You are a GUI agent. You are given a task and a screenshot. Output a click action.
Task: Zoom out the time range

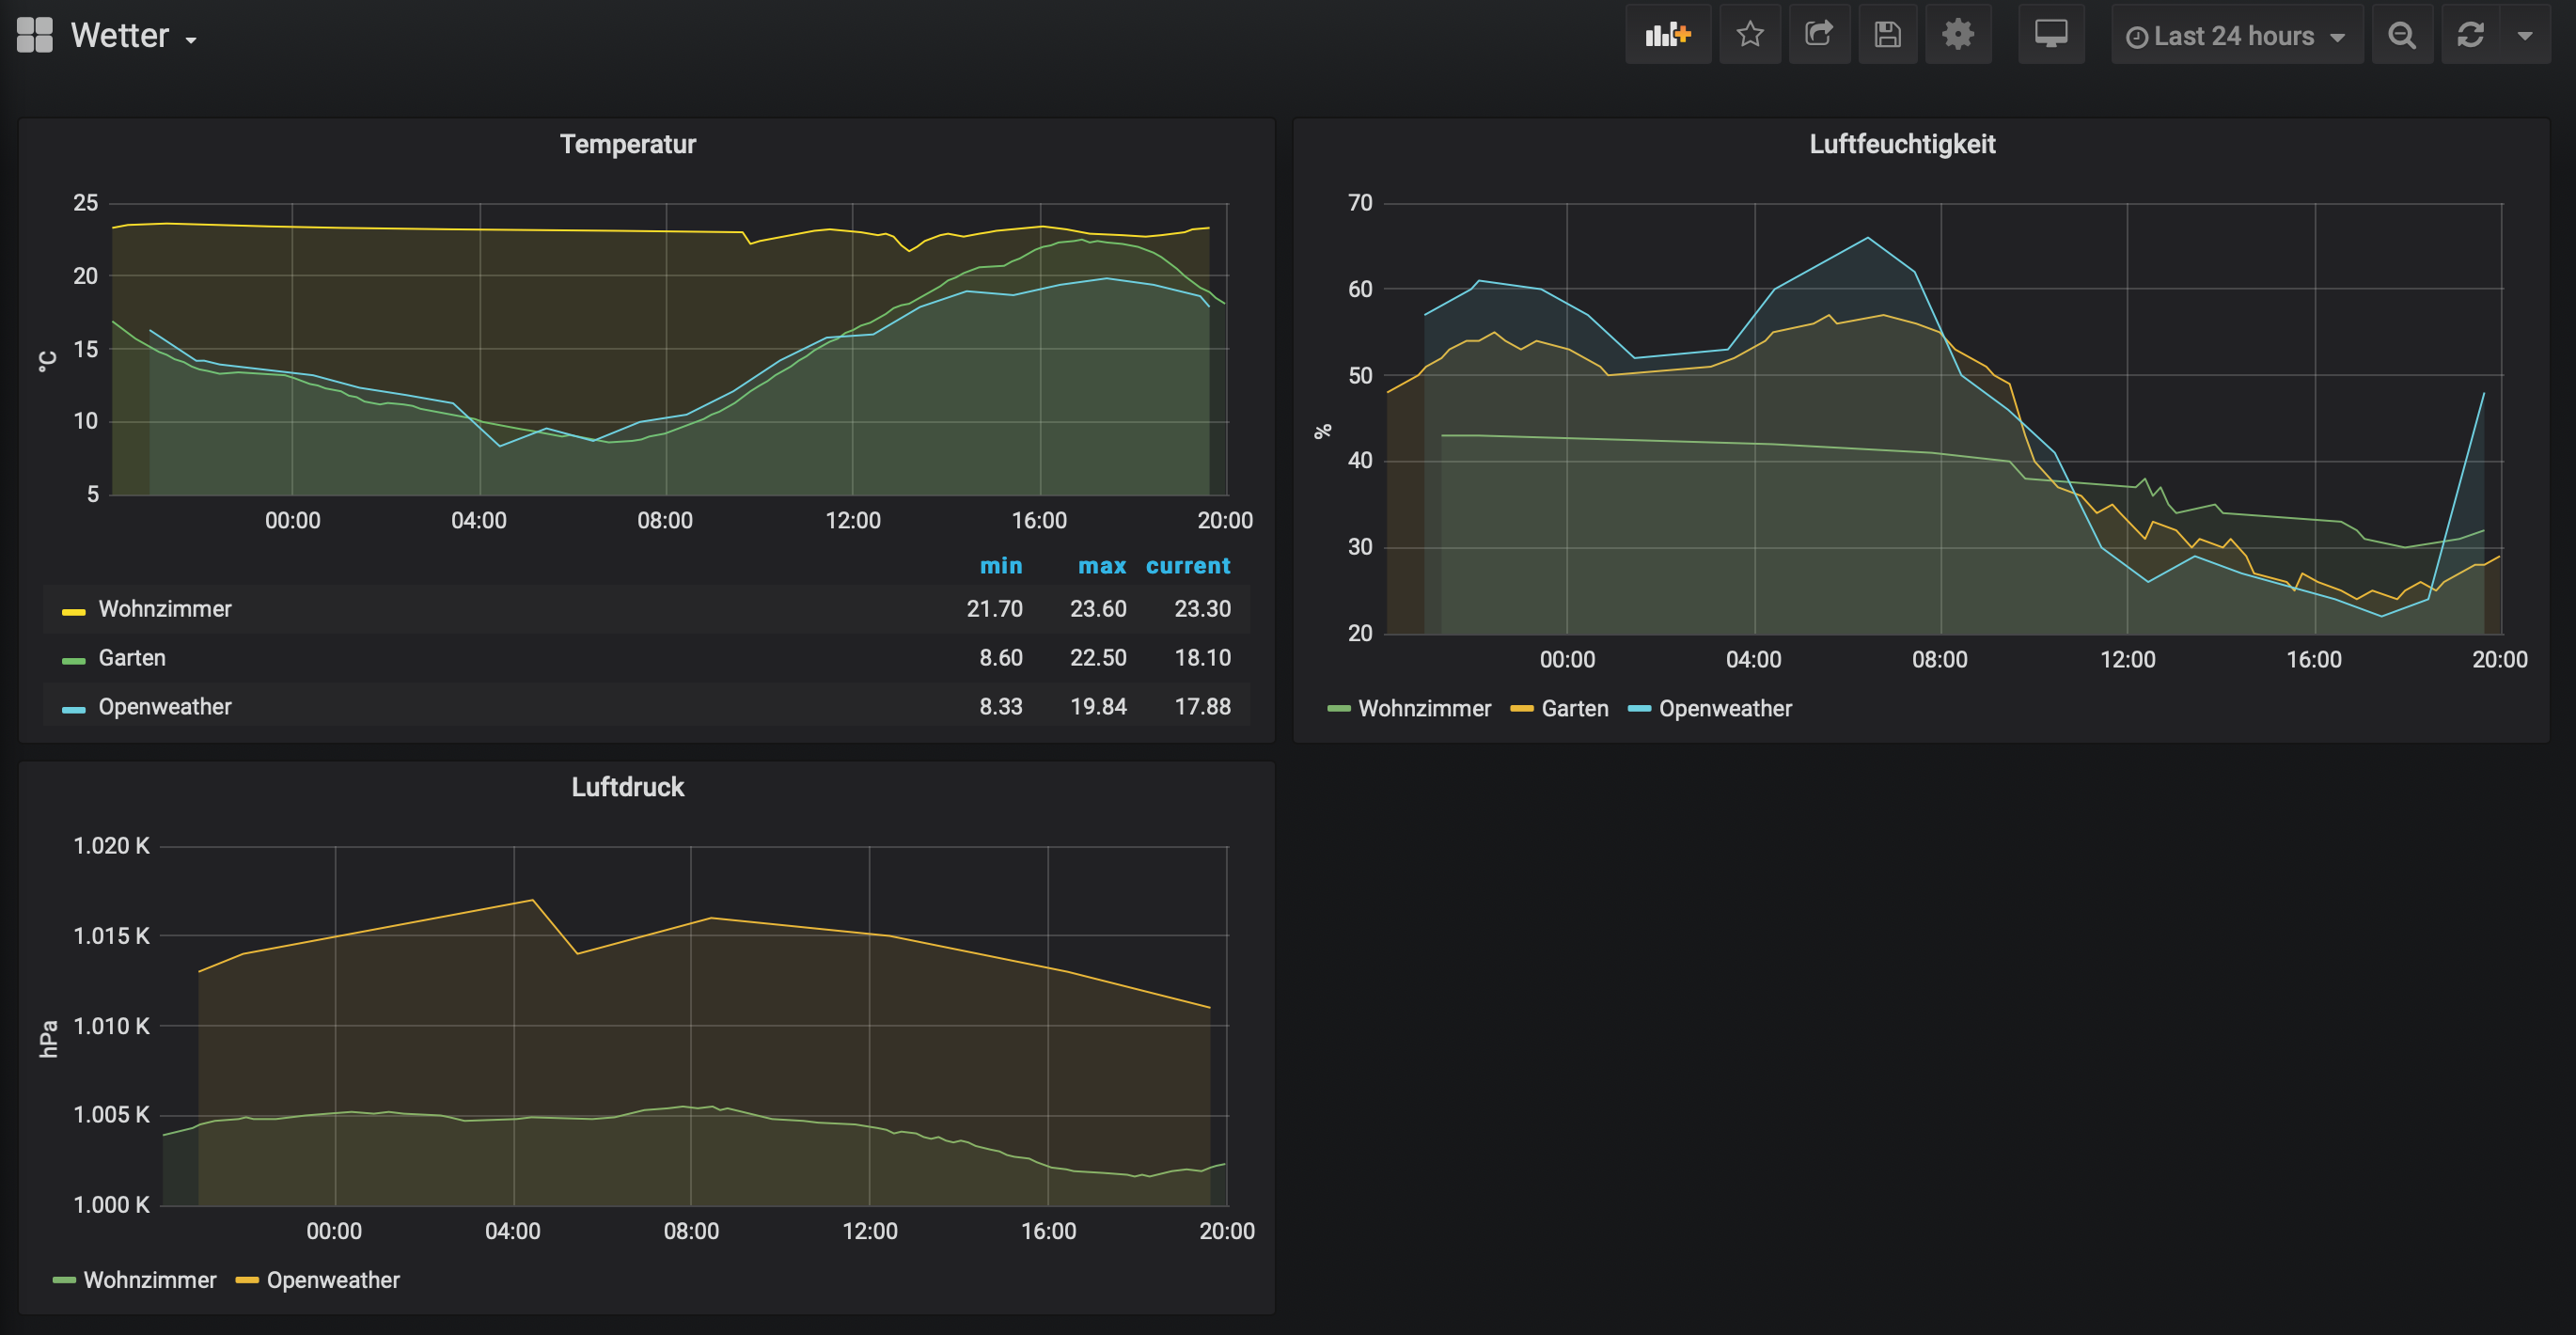2401,35
